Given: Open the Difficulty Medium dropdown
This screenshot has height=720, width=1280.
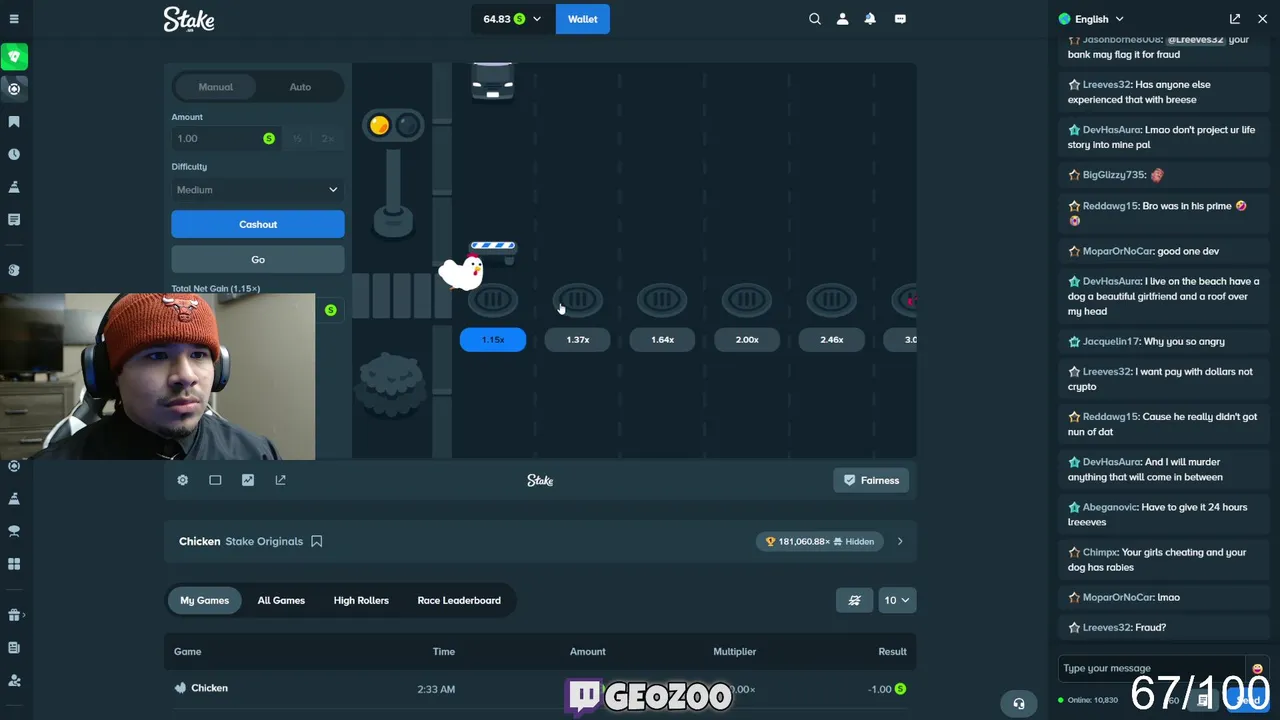Looking at the screenshot, I should pos(258,190).
